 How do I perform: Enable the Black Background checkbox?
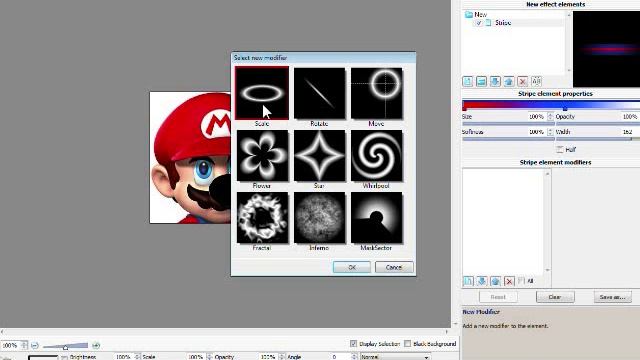click(407, 344)
